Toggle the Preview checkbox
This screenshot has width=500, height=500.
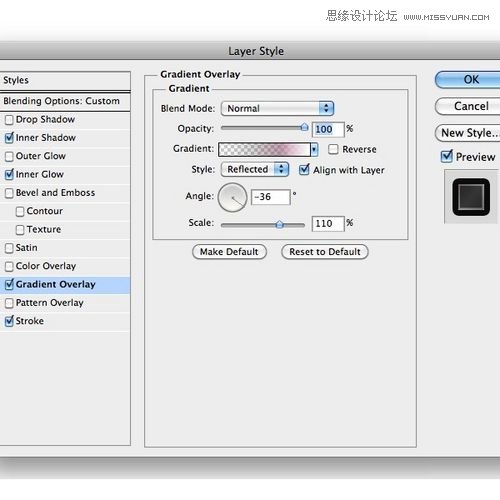[x=447, y=156]
